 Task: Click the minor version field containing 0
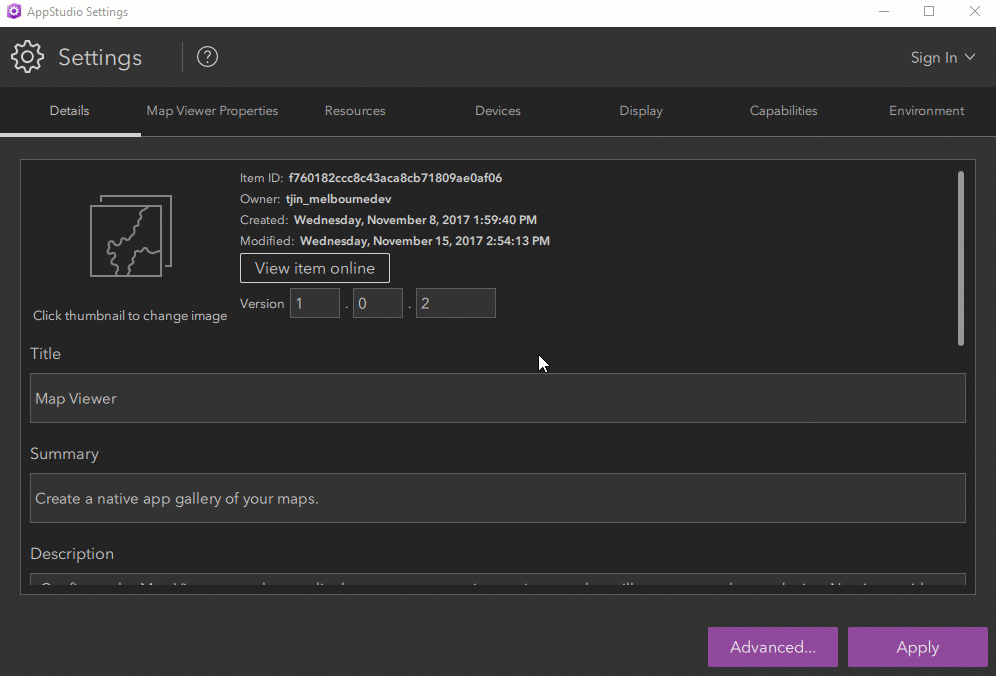(378, 303)
